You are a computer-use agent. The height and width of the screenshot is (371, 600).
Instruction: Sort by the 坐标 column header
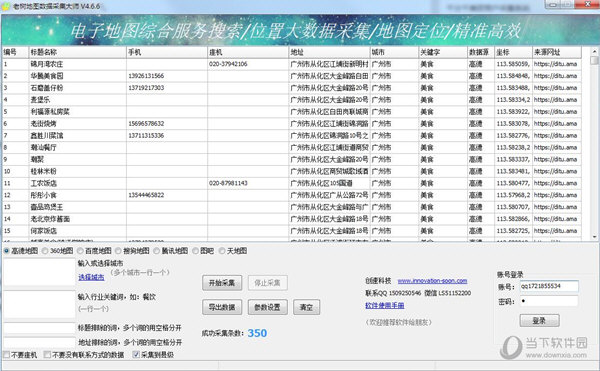tap(513, 52)
